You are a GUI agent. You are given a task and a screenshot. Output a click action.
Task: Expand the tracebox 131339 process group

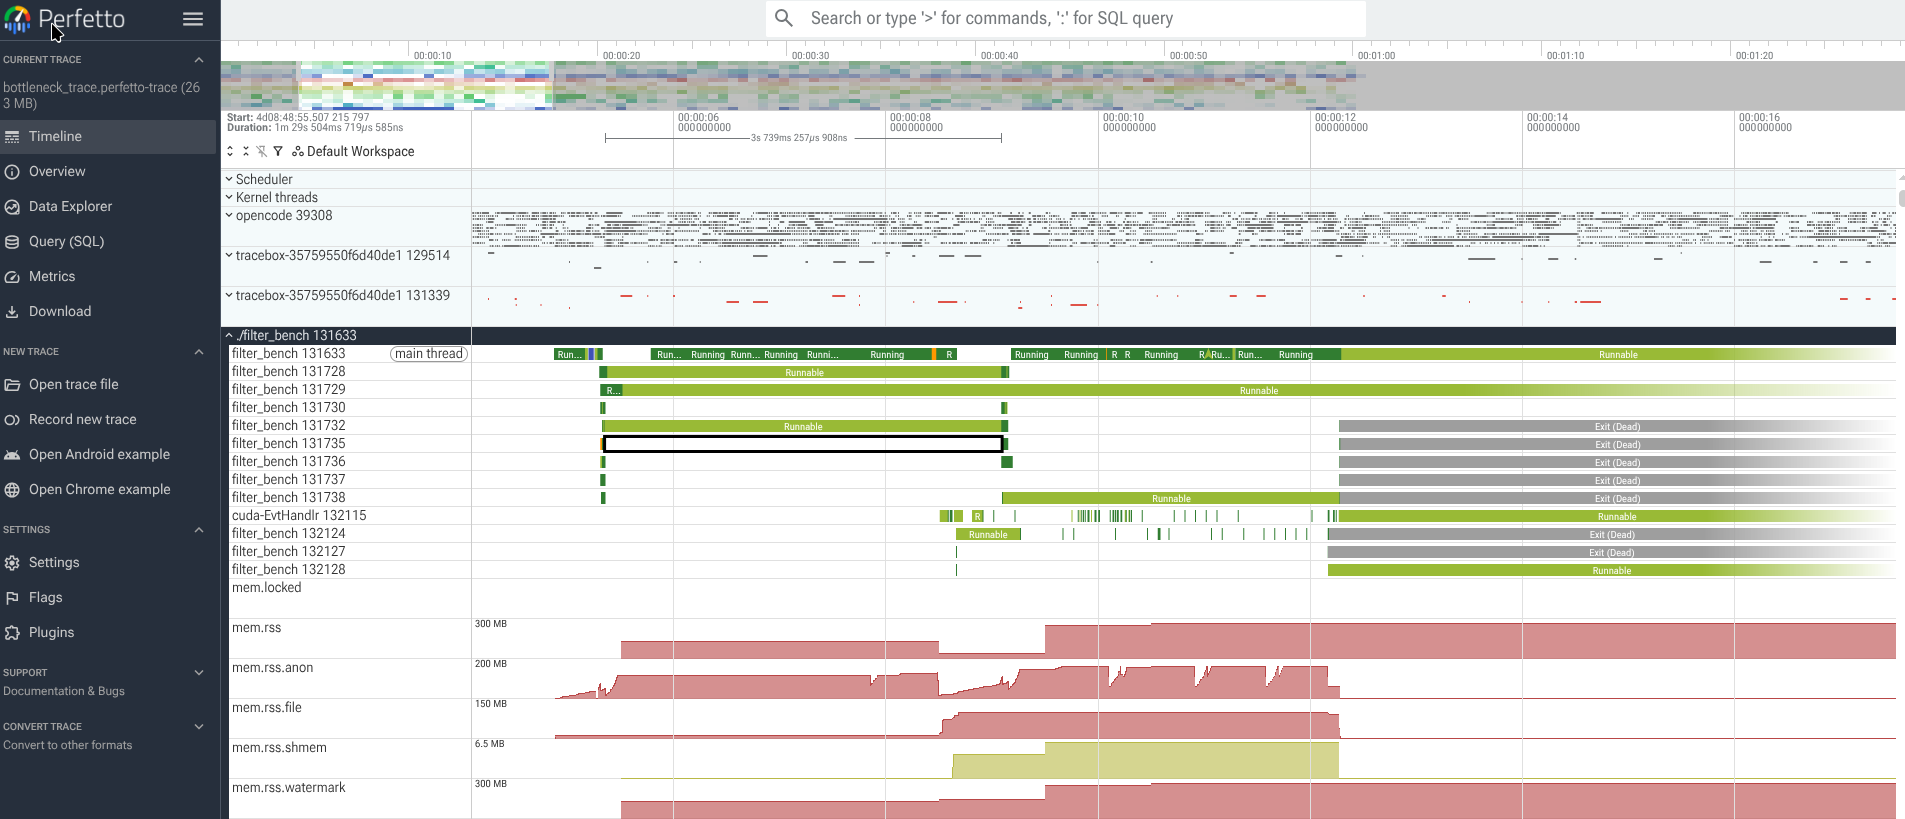click(x=229, y=295)
